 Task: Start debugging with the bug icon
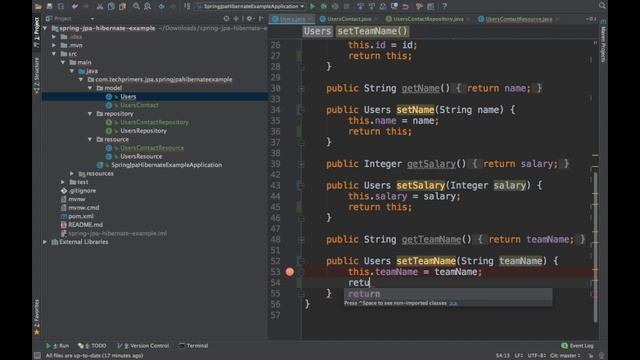click(x=324, y=6)
